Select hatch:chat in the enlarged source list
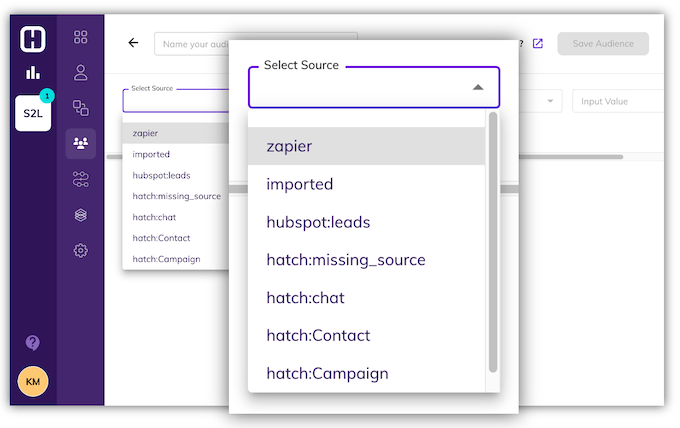 pos(306,297)
